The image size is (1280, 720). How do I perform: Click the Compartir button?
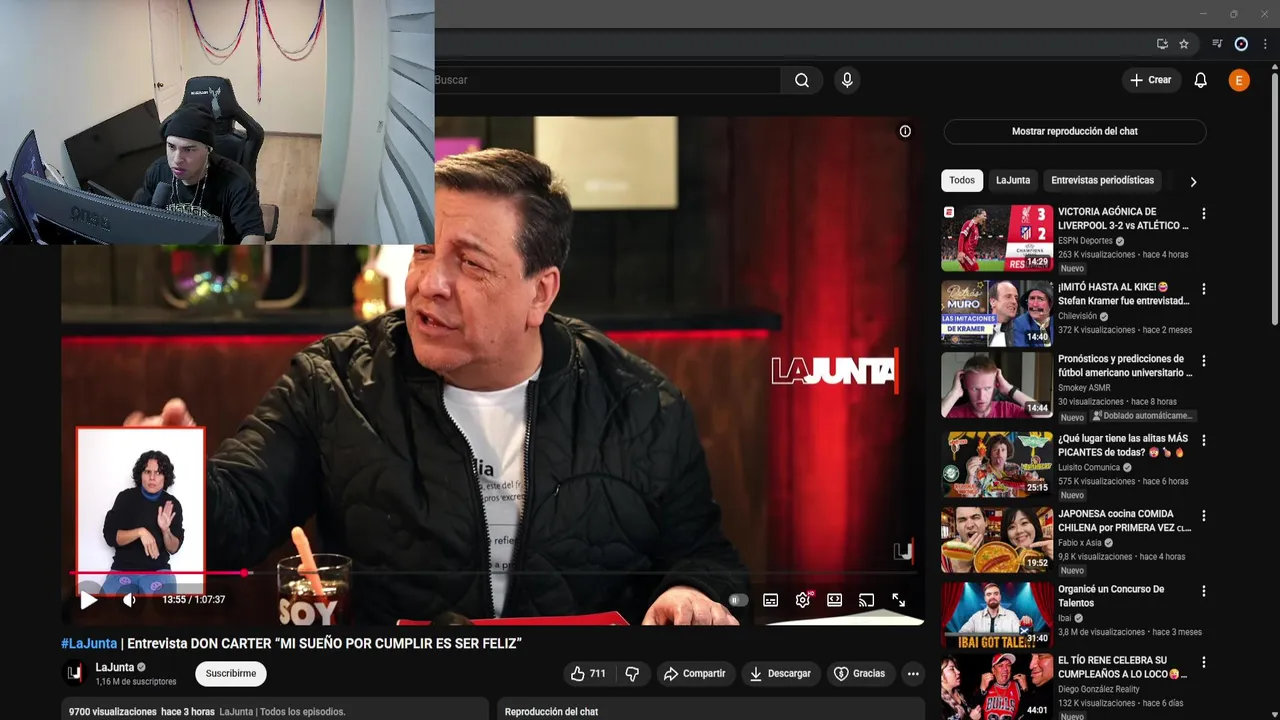(694, 674)
